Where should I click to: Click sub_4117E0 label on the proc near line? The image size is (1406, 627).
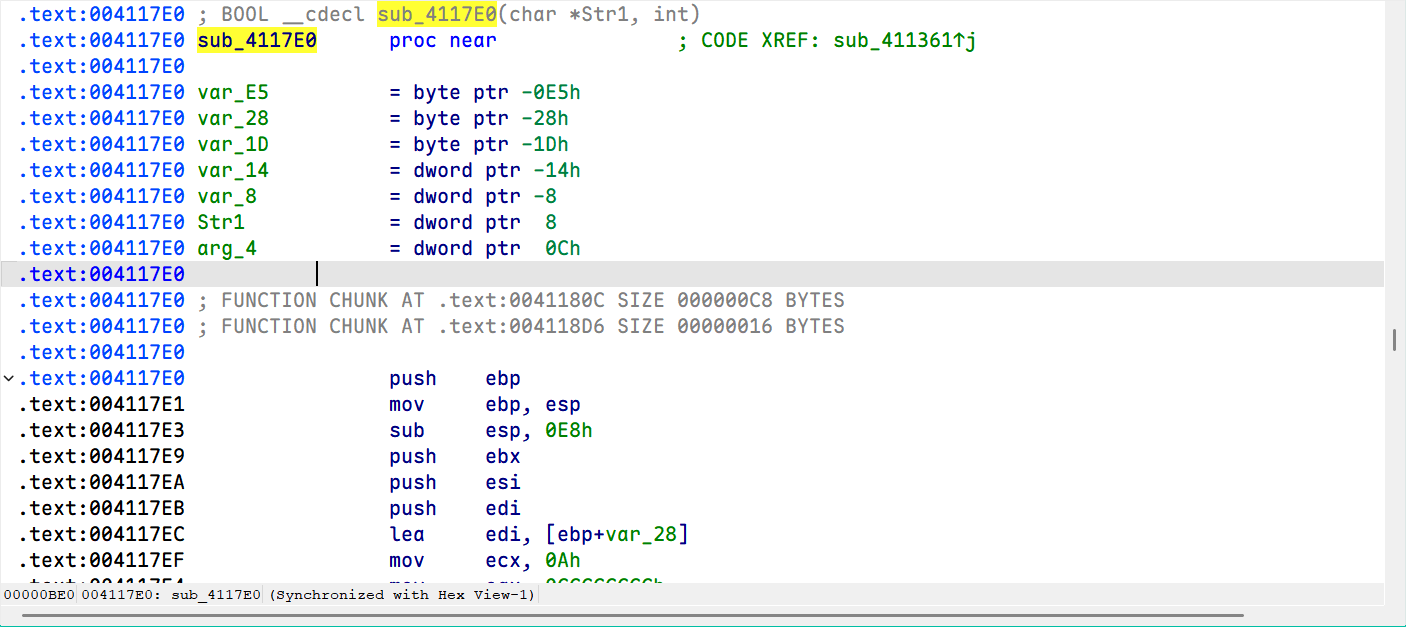coord(257,41)
